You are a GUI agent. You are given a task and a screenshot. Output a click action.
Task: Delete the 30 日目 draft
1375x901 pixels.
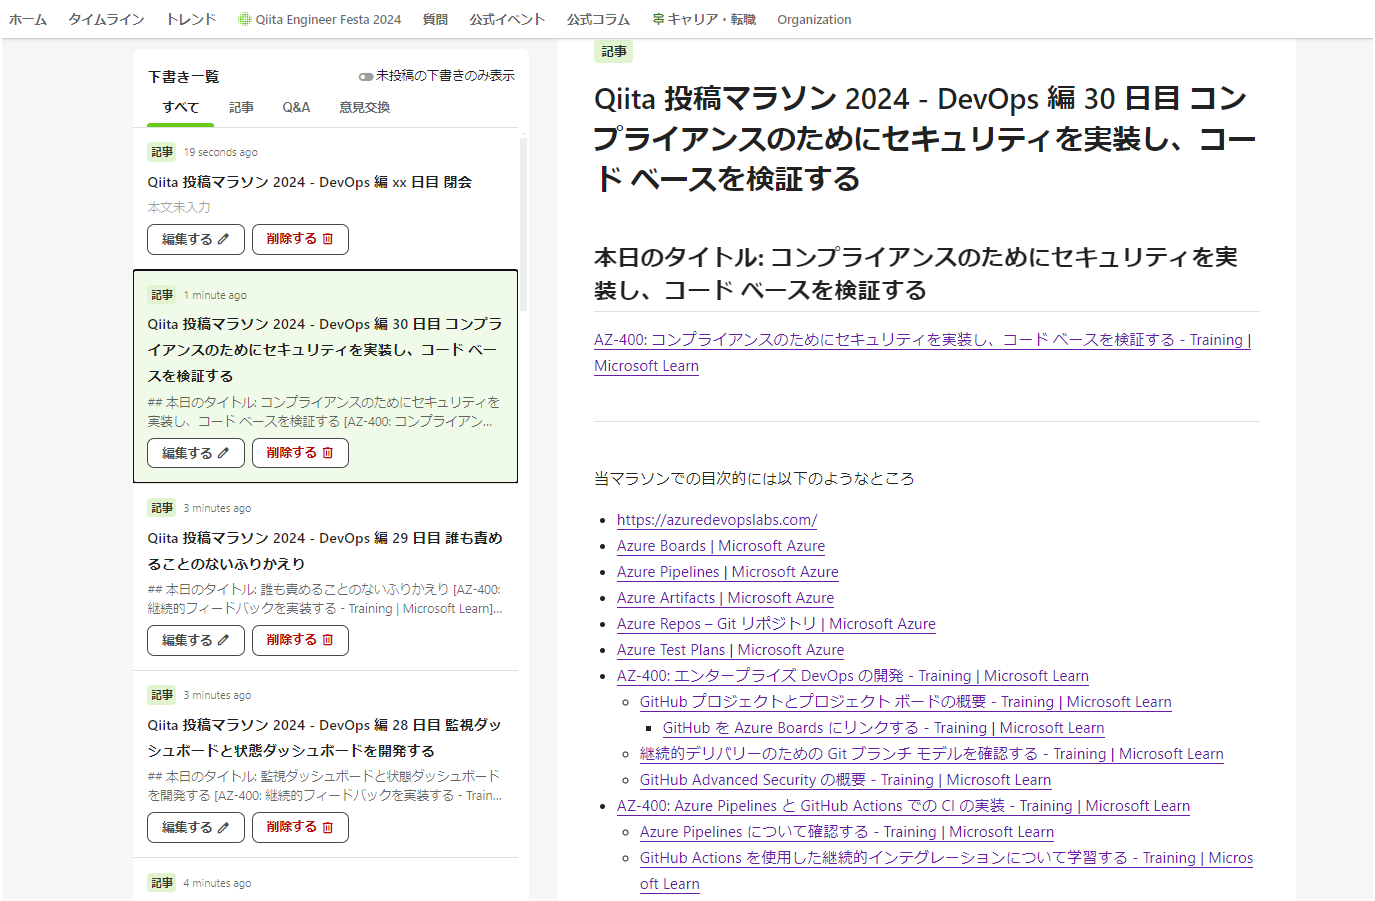point(300,453)
